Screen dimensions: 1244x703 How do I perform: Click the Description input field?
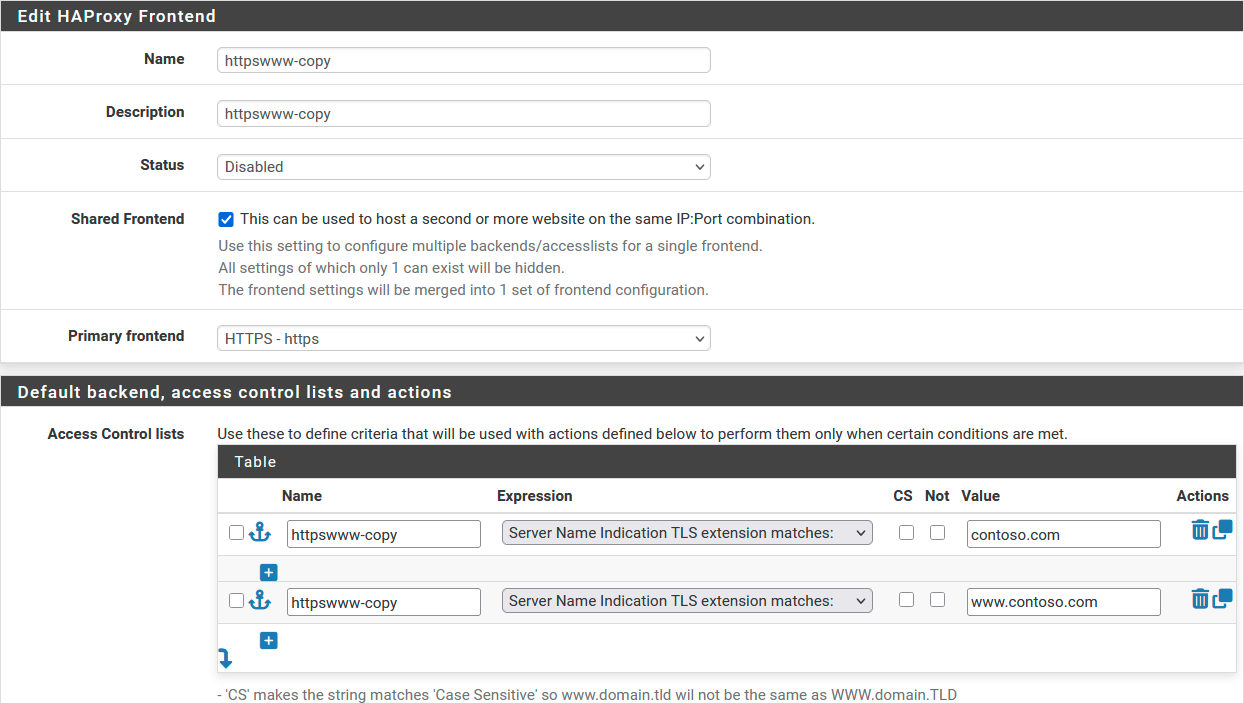(x=464, y=113)
